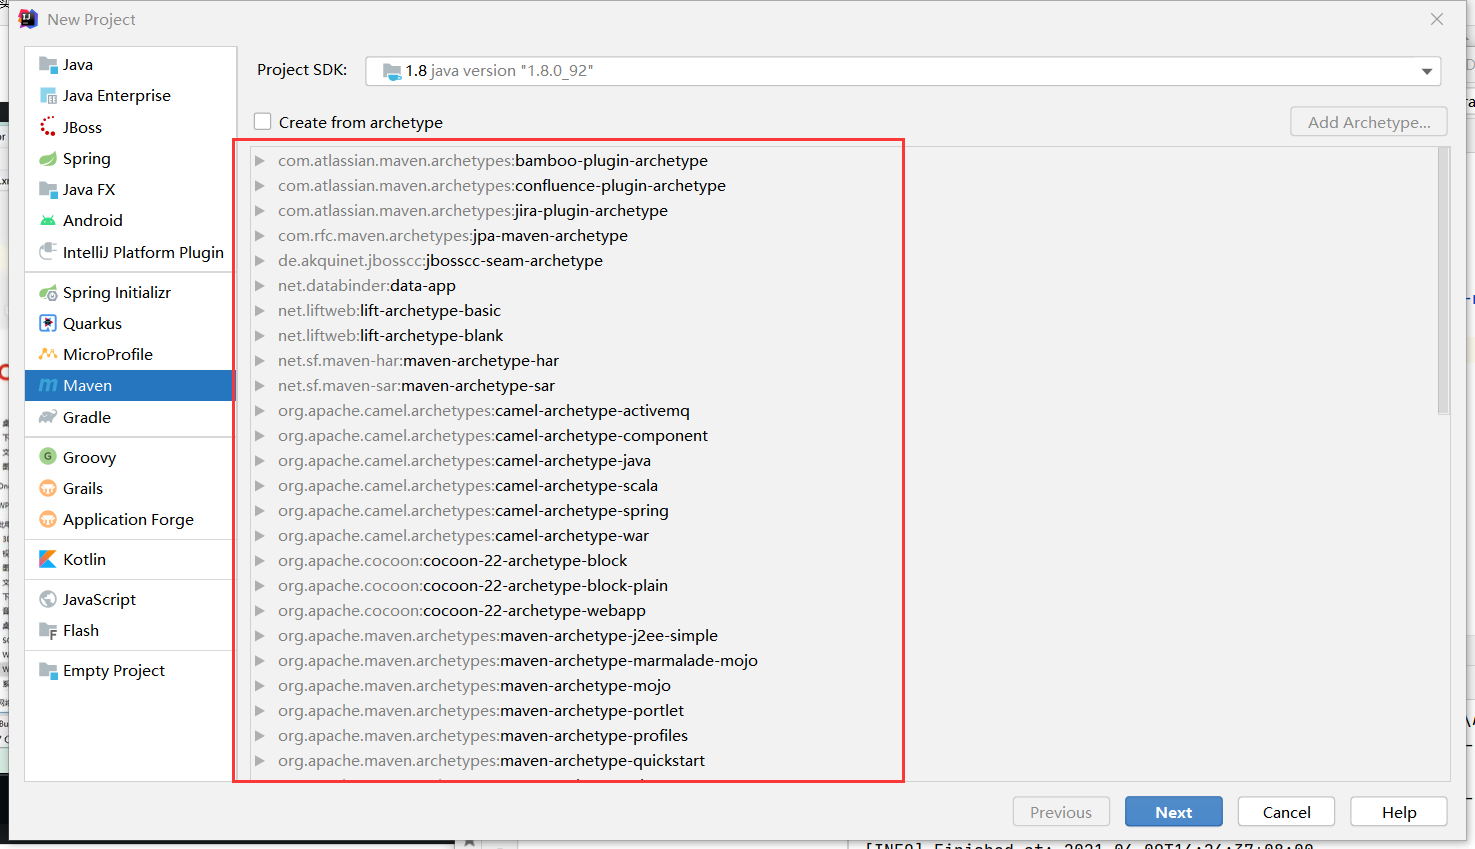The height and width of the screenshot is (849, 1475).
Task: Click Add Archetype button
Action: 1369,122
